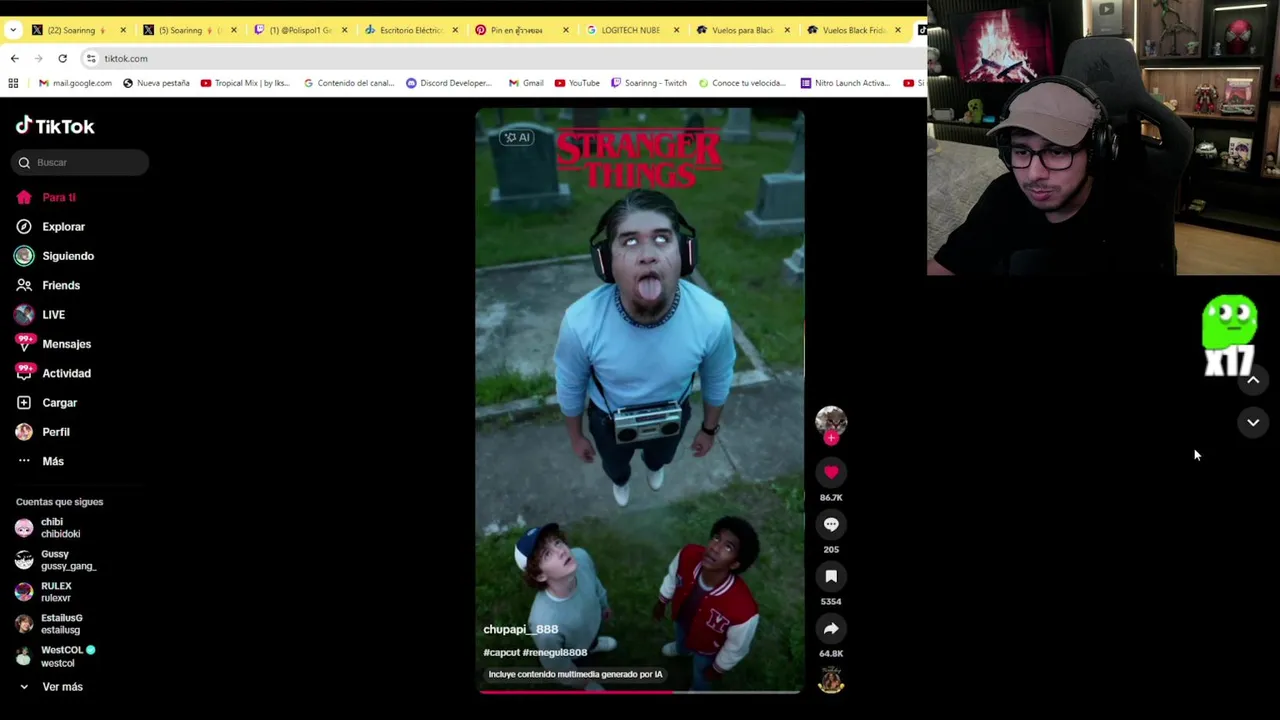The width and height of the screenshot is (1280, 720).
Task: Like the video with heart icon
Action: point(831,472)
